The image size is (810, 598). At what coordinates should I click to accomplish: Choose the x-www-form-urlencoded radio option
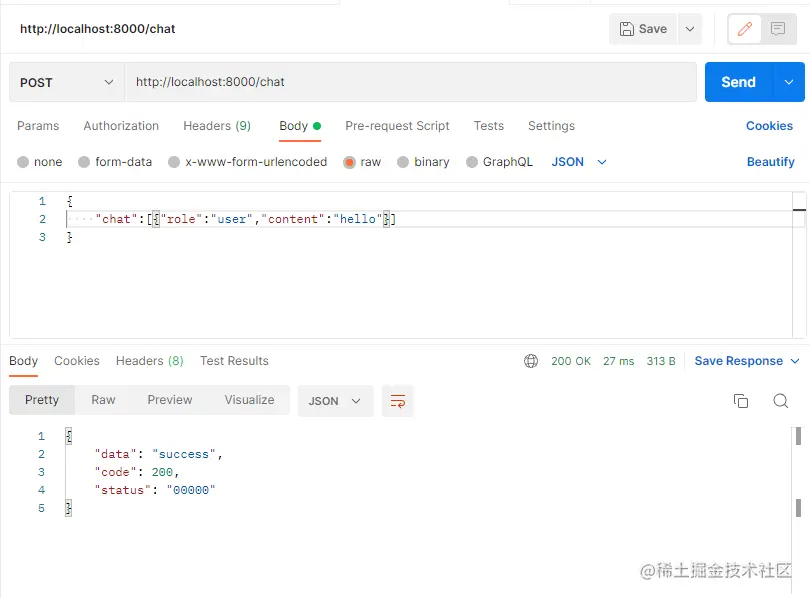tap(174, 162)
